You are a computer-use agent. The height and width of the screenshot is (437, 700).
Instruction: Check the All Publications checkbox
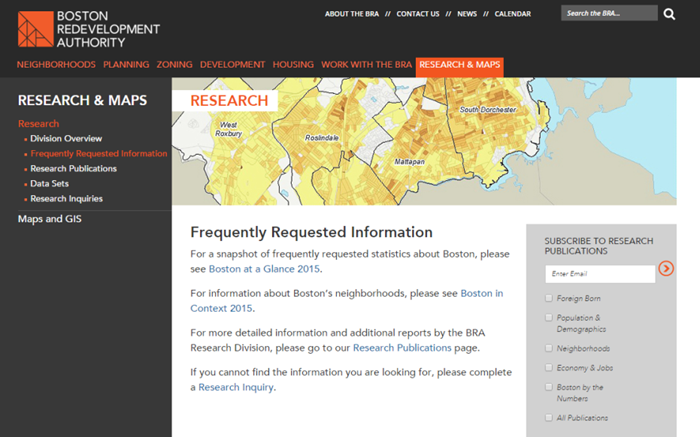[549, 417]
